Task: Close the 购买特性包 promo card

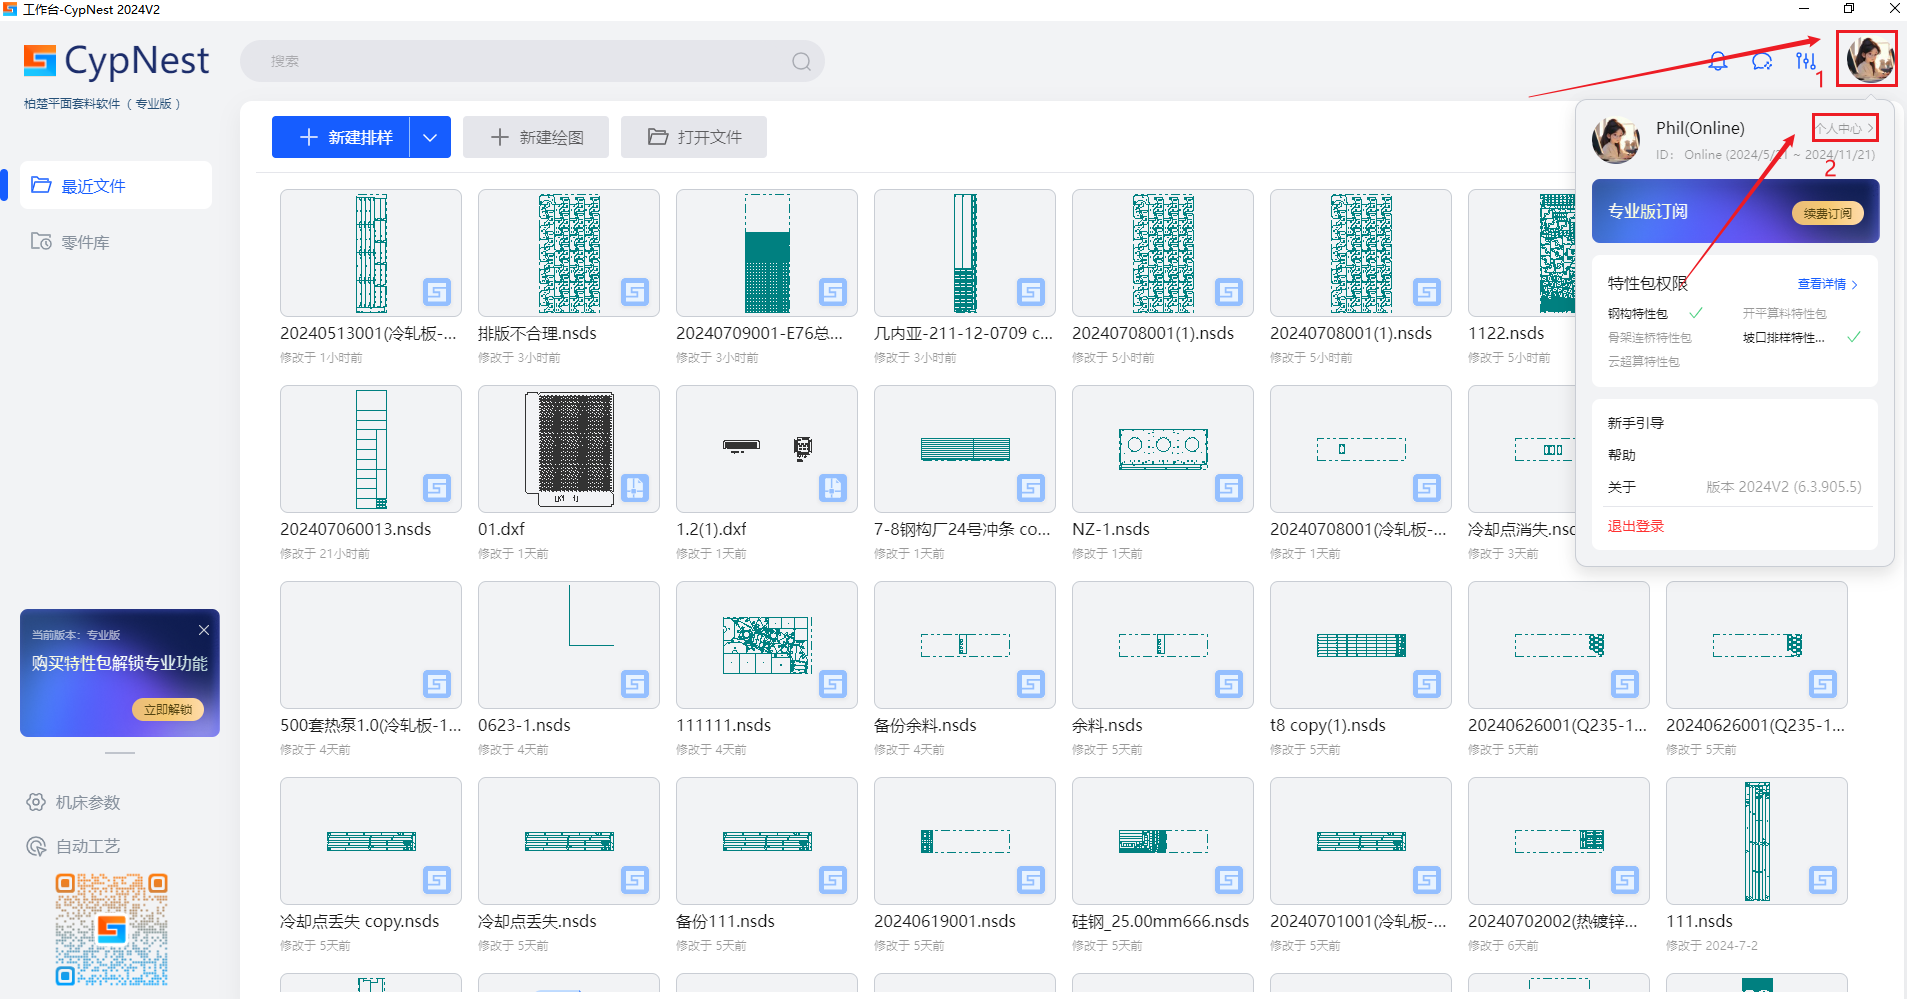Action: point(204,629)
